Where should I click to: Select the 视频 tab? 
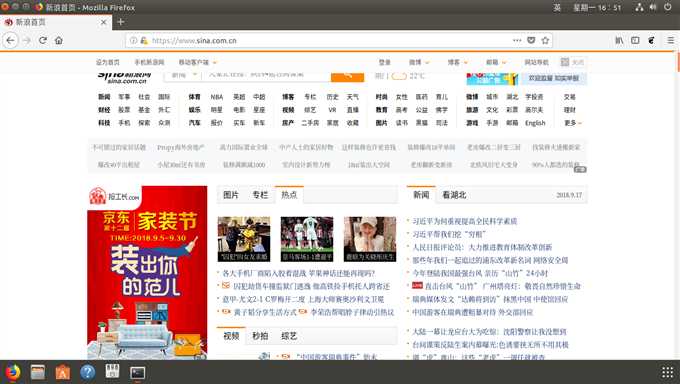231,336
